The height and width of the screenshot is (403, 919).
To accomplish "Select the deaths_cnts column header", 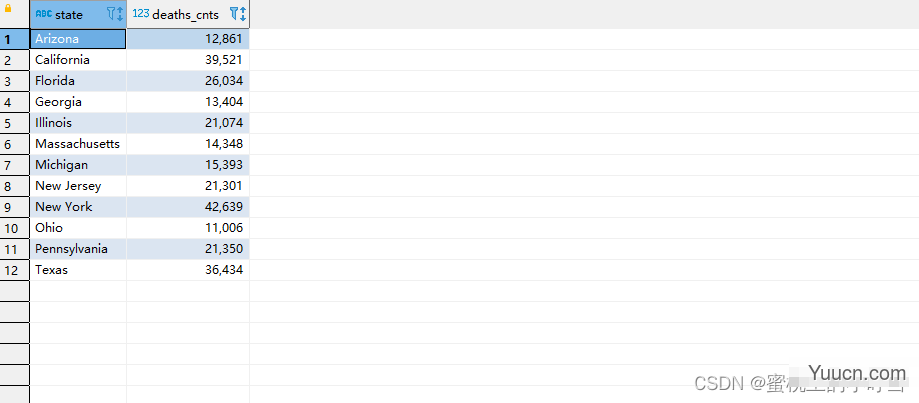I will click(x=188, y=14).
